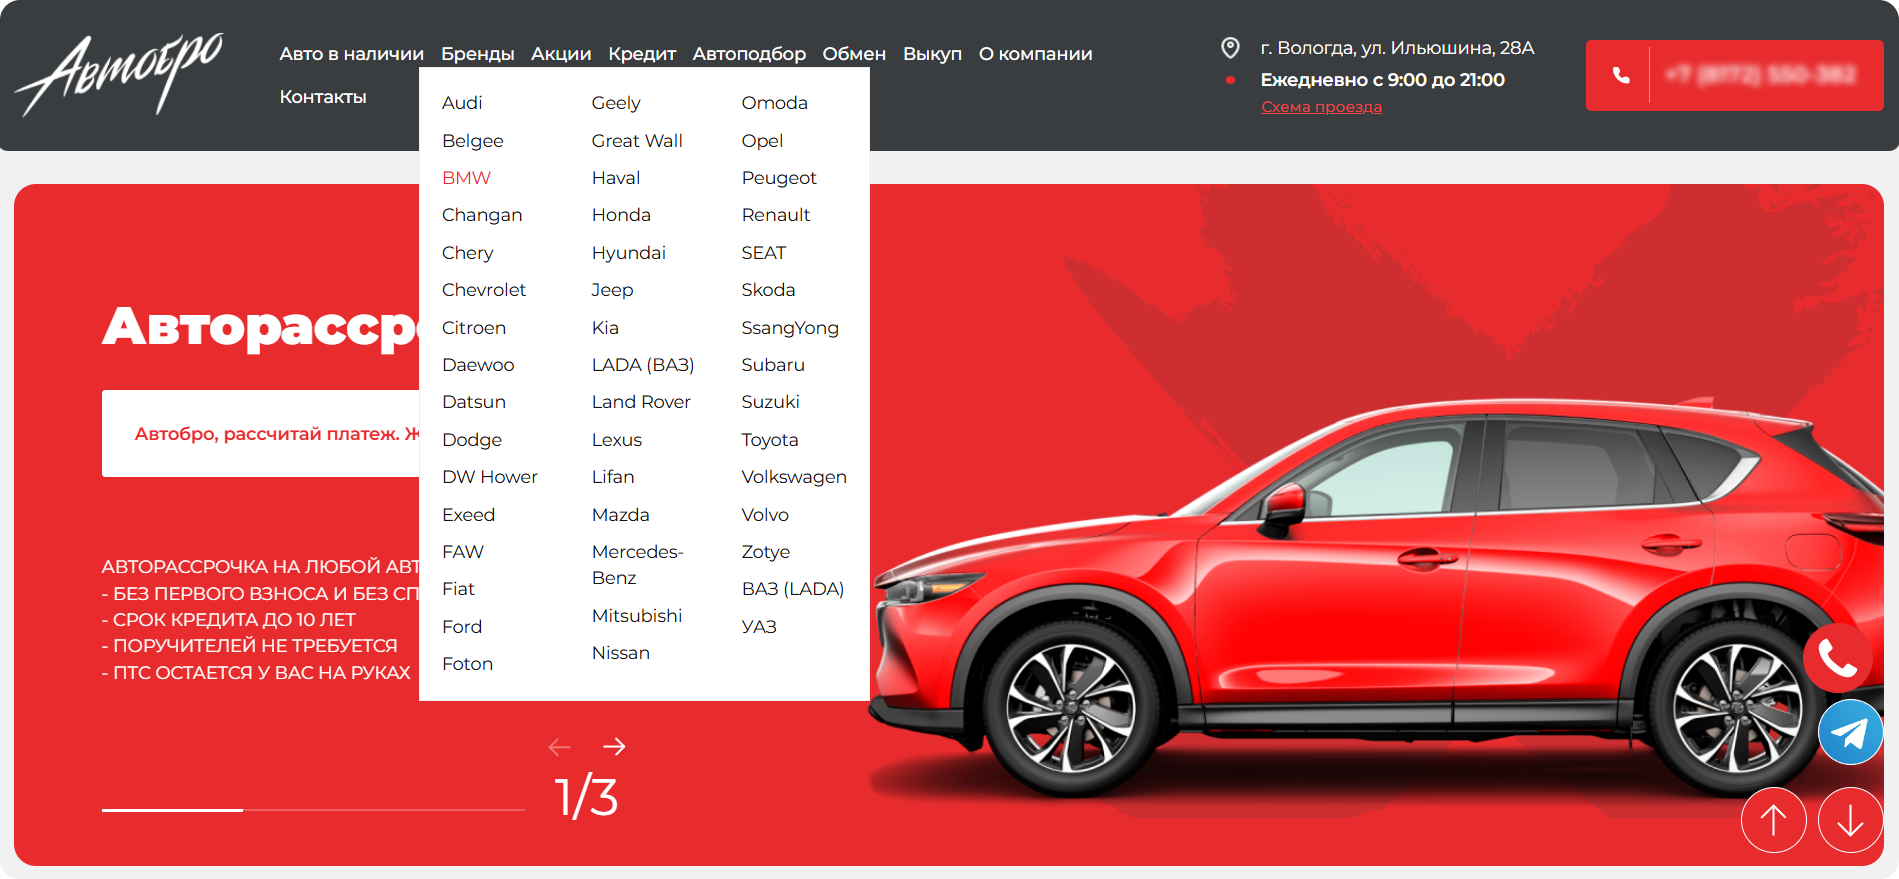Click the Автобро logo
Viewport: 1899px width, 879px height.
pyautogui.click(x=120, y=75)
